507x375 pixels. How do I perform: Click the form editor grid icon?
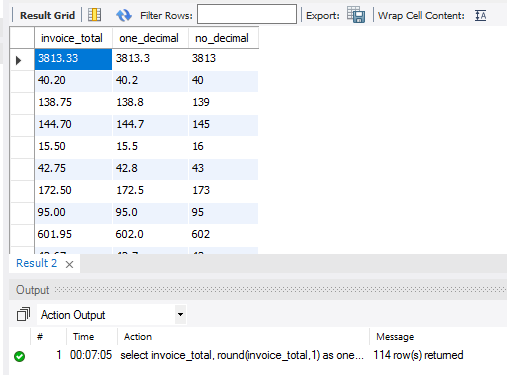click(x=94, y=15)
